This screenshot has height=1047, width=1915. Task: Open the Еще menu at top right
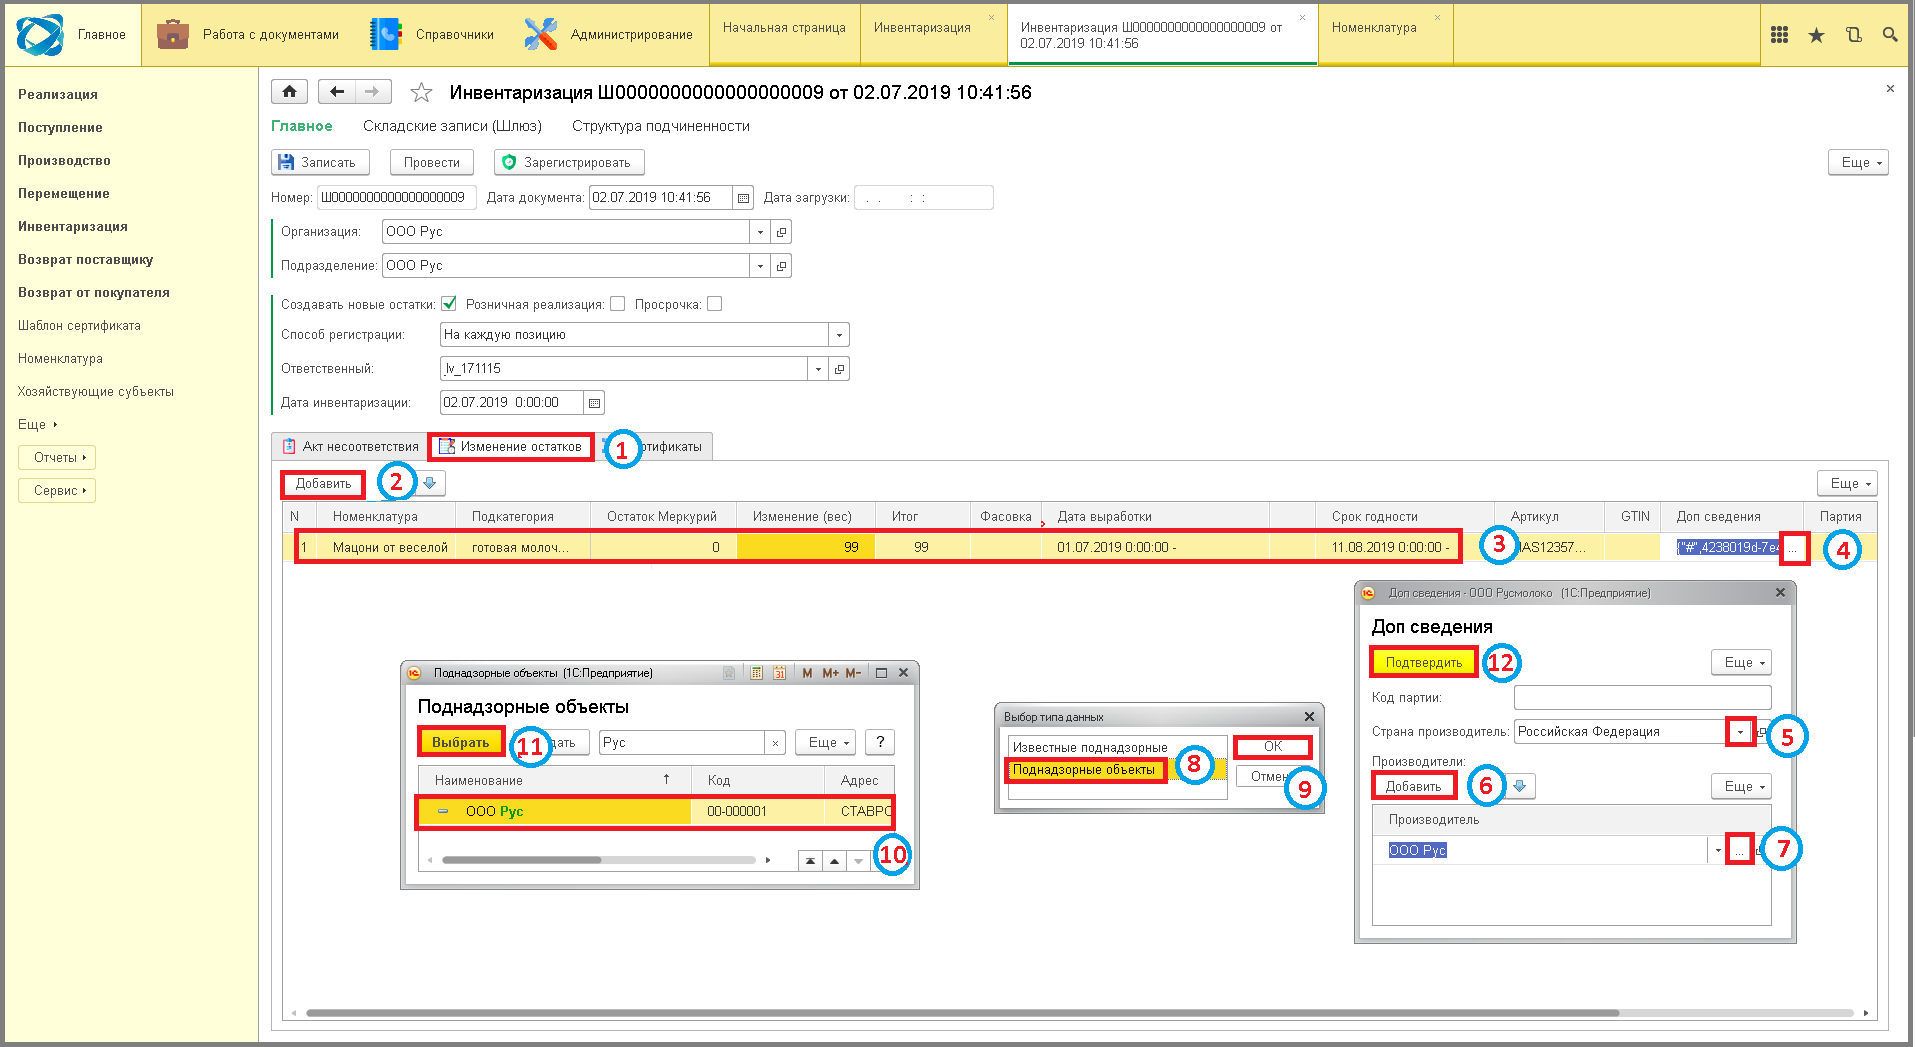coord(1858,163)
